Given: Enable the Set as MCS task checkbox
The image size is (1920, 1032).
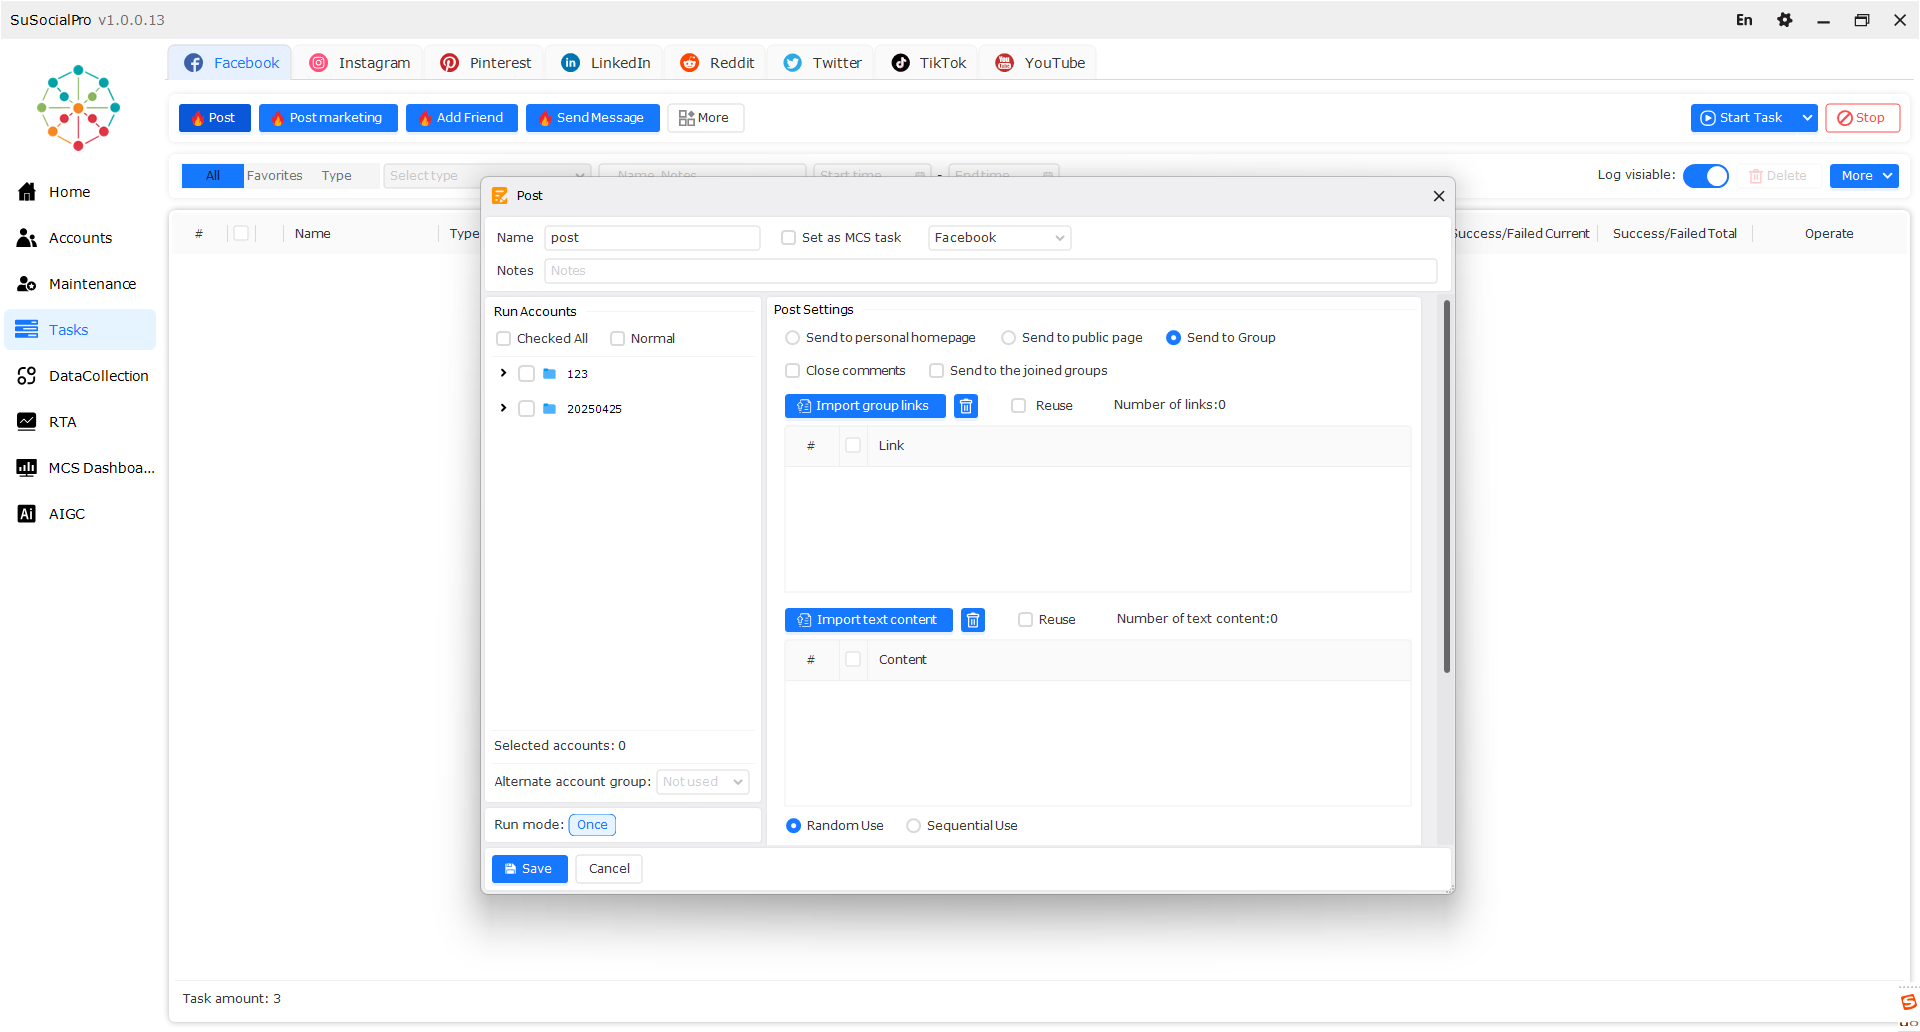Looking at the screenshot, I should (789, 238).
